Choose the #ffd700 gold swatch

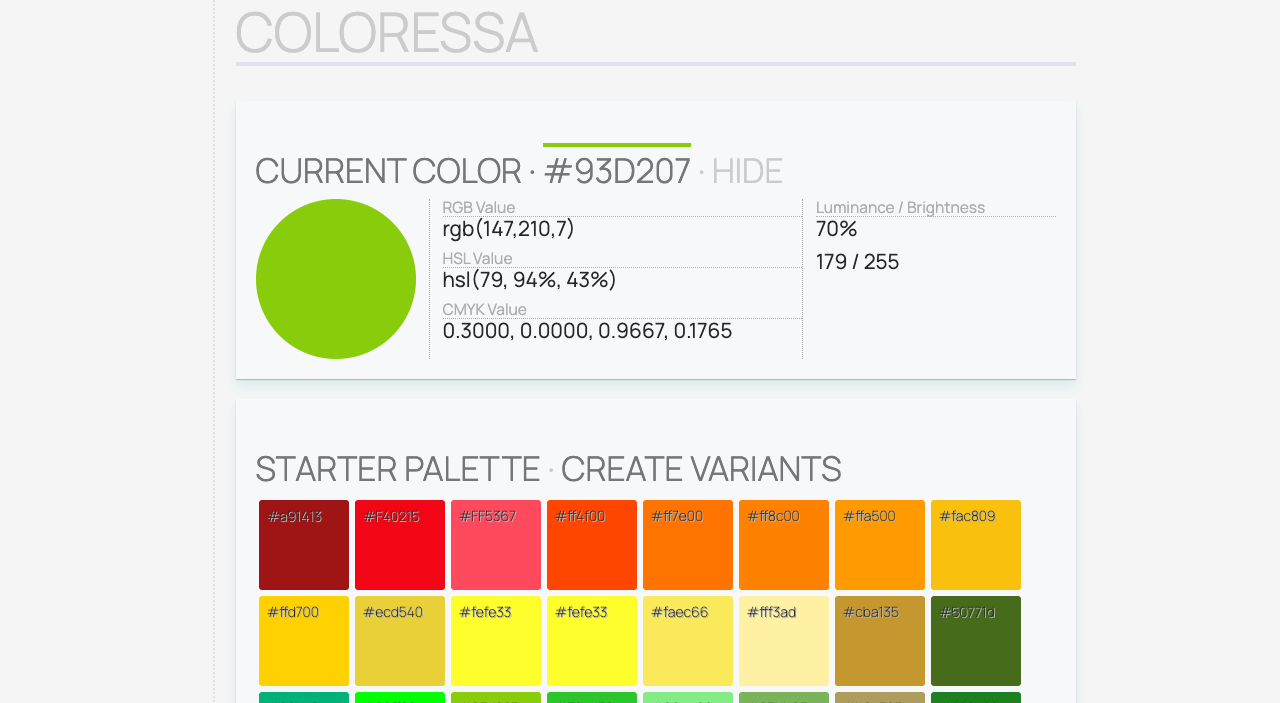304,641
